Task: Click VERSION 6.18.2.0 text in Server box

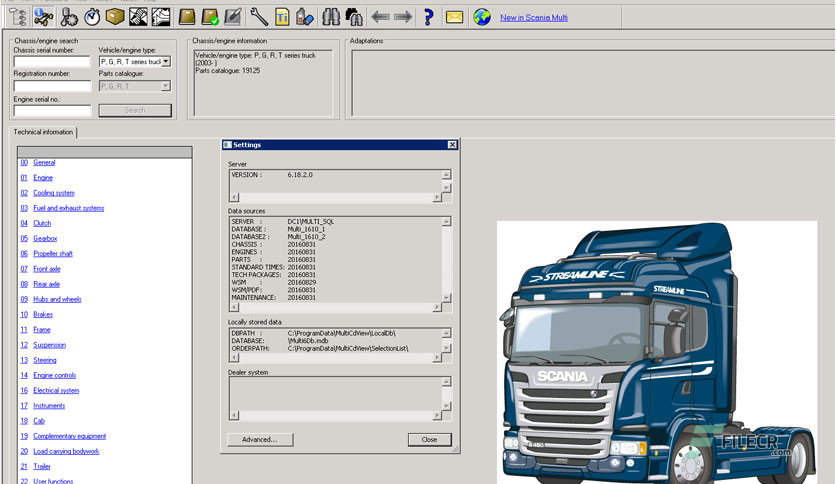Action: pyautogui.click(x=272, y=175)
